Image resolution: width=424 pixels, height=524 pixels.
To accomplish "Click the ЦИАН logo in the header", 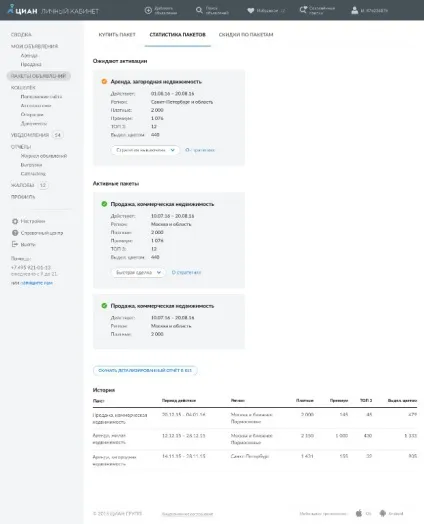I will coord(22,10).
